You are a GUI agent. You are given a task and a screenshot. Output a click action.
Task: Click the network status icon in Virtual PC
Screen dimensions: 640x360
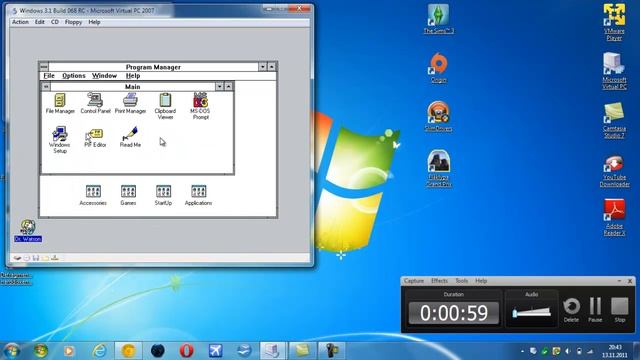pos(55,258)
